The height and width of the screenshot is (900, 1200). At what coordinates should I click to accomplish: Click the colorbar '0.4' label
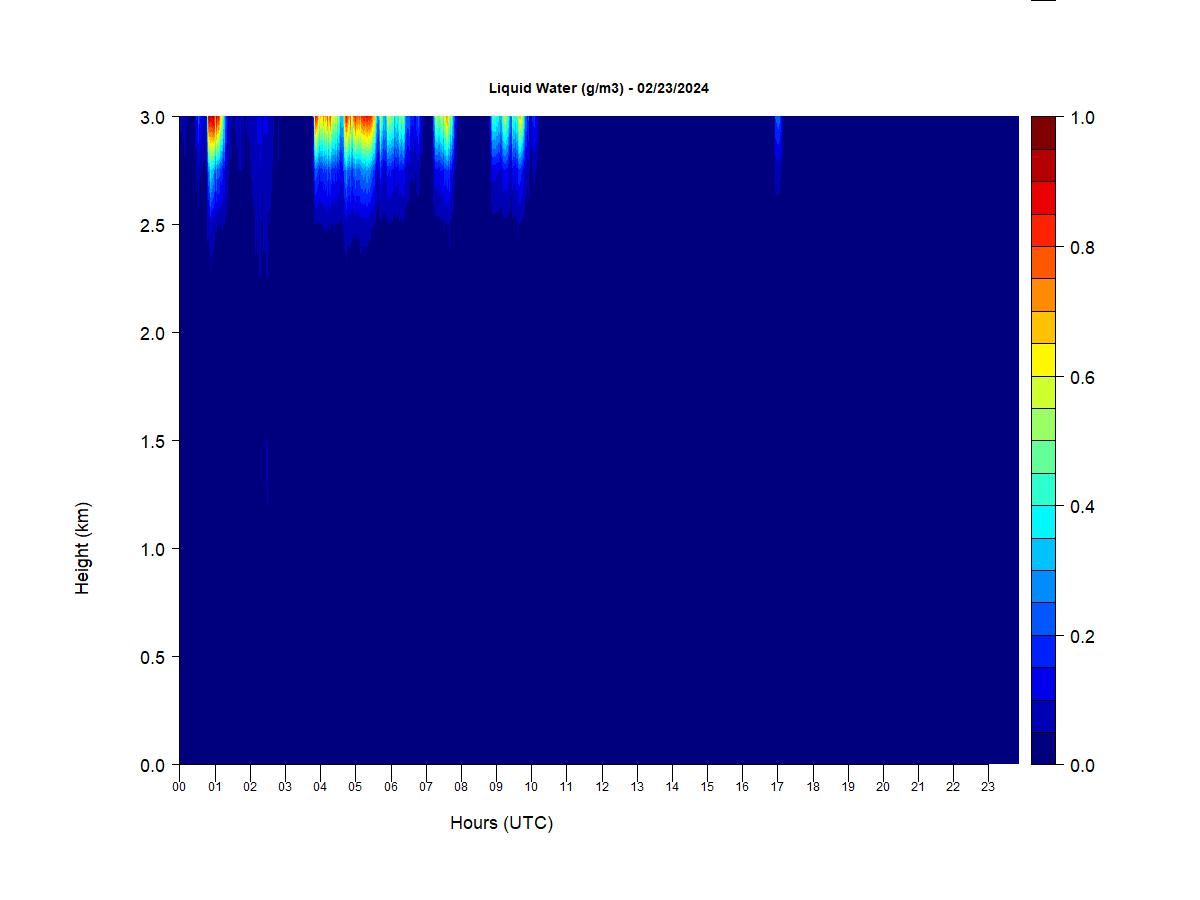(1082, 507)
